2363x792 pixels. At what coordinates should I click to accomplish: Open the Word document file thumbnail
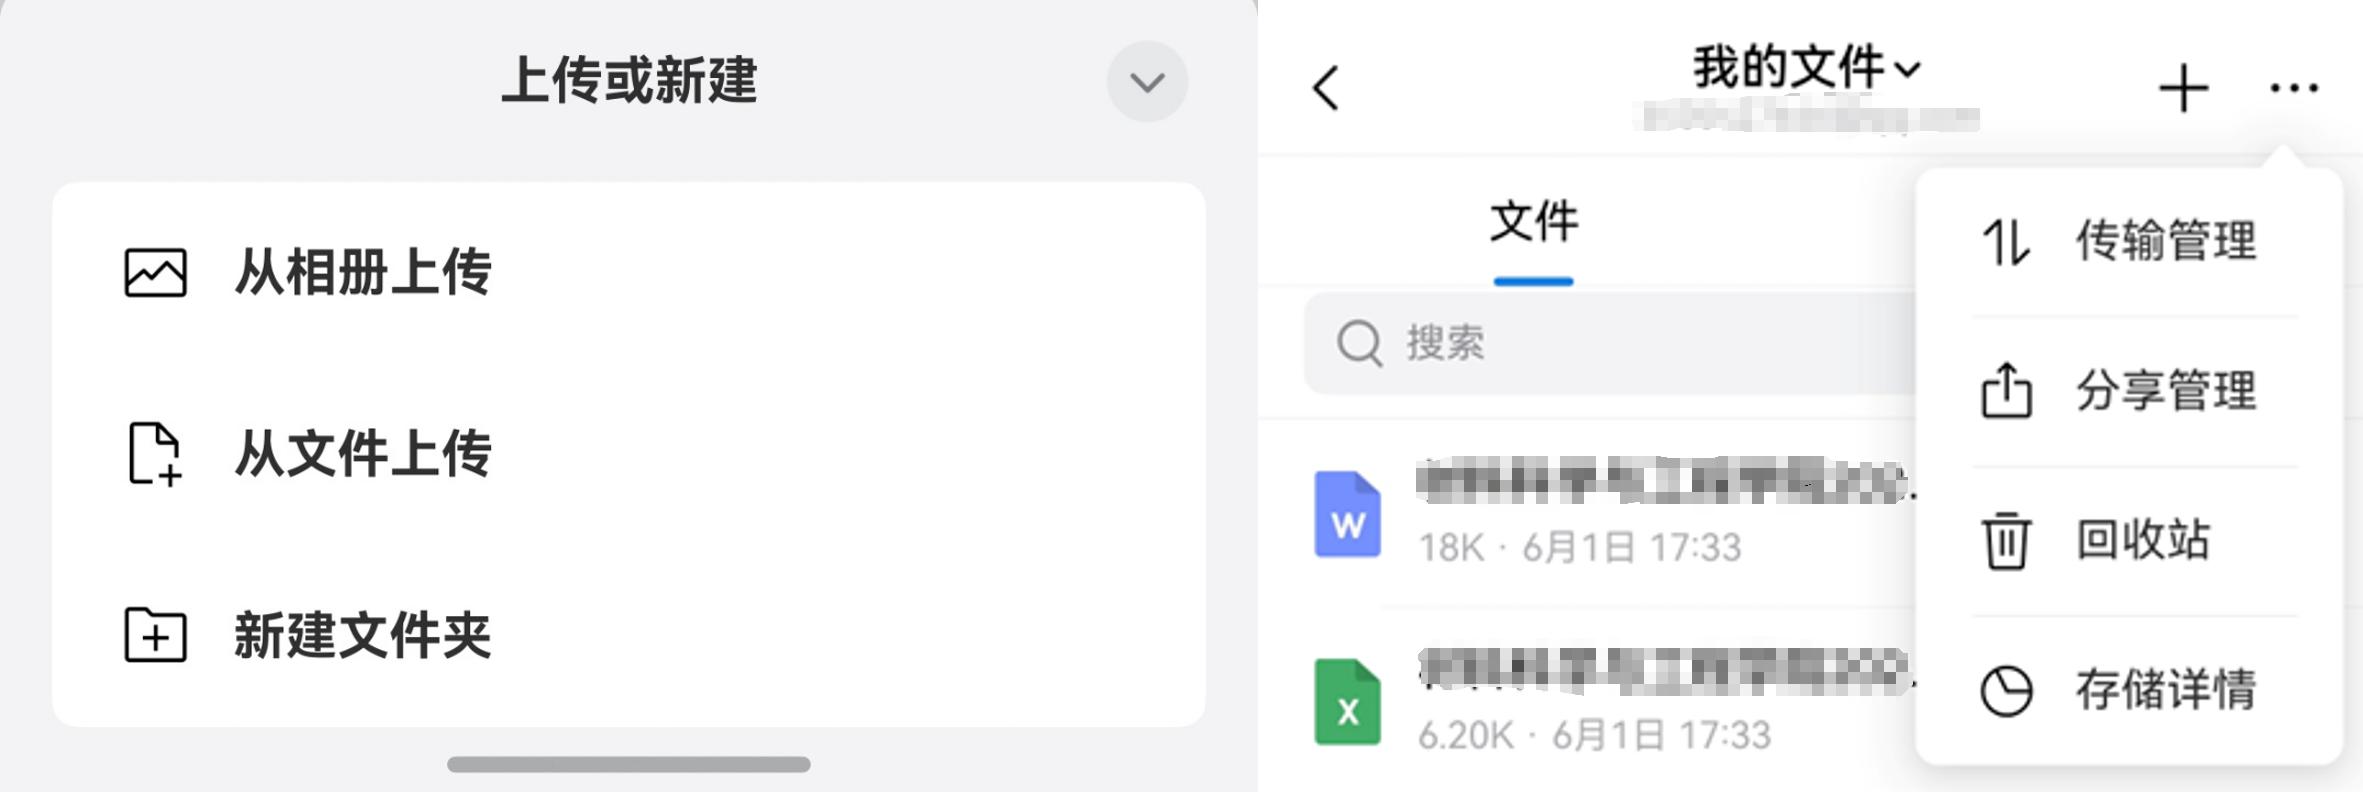point(1348,514)
